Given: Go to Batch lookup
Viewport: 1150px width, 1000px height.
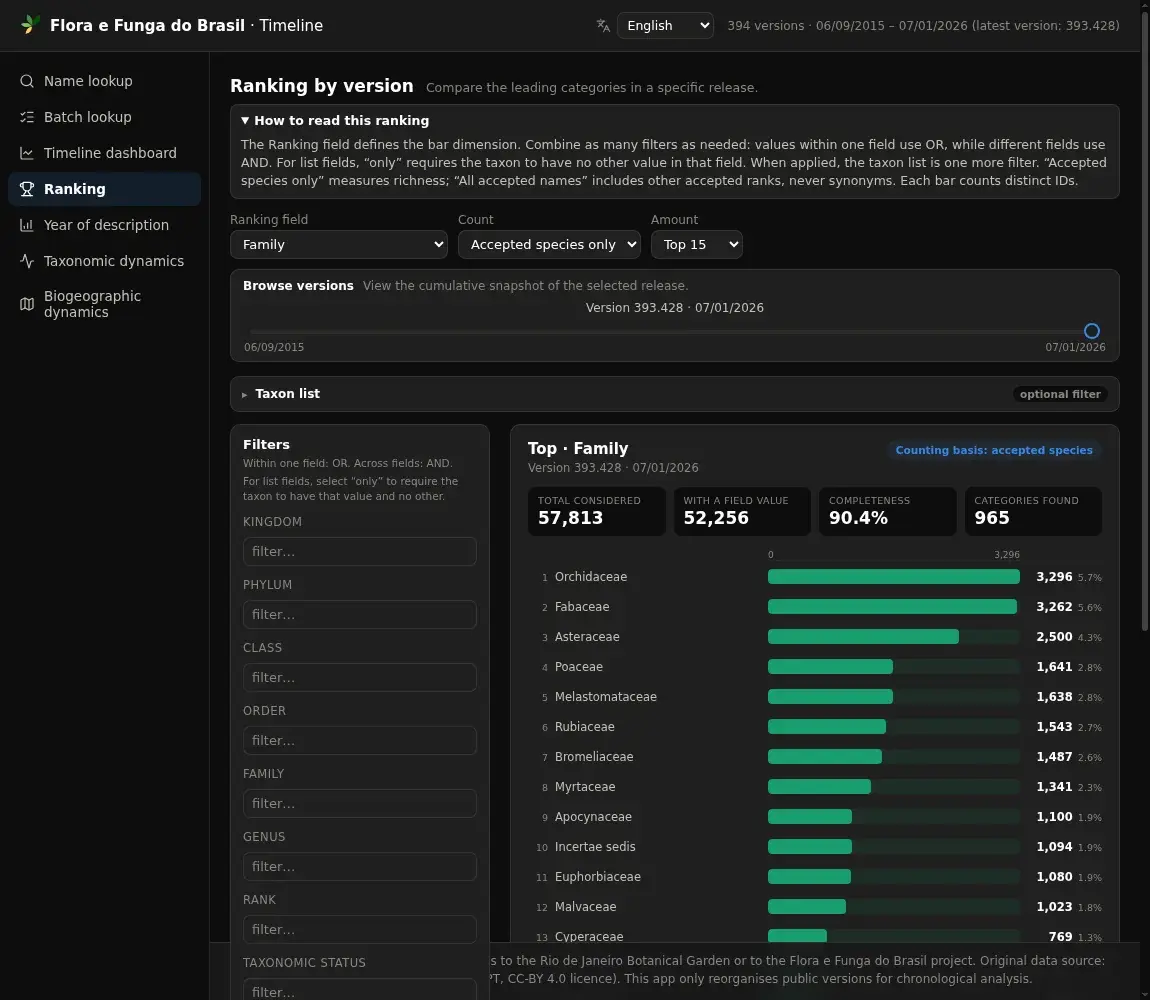Looking at the screenshot, I should pyautogui.click(x=104, y=117).
